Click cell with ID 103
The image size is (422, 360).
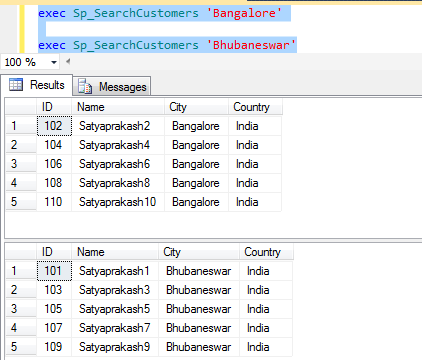(x=54, y=290)
